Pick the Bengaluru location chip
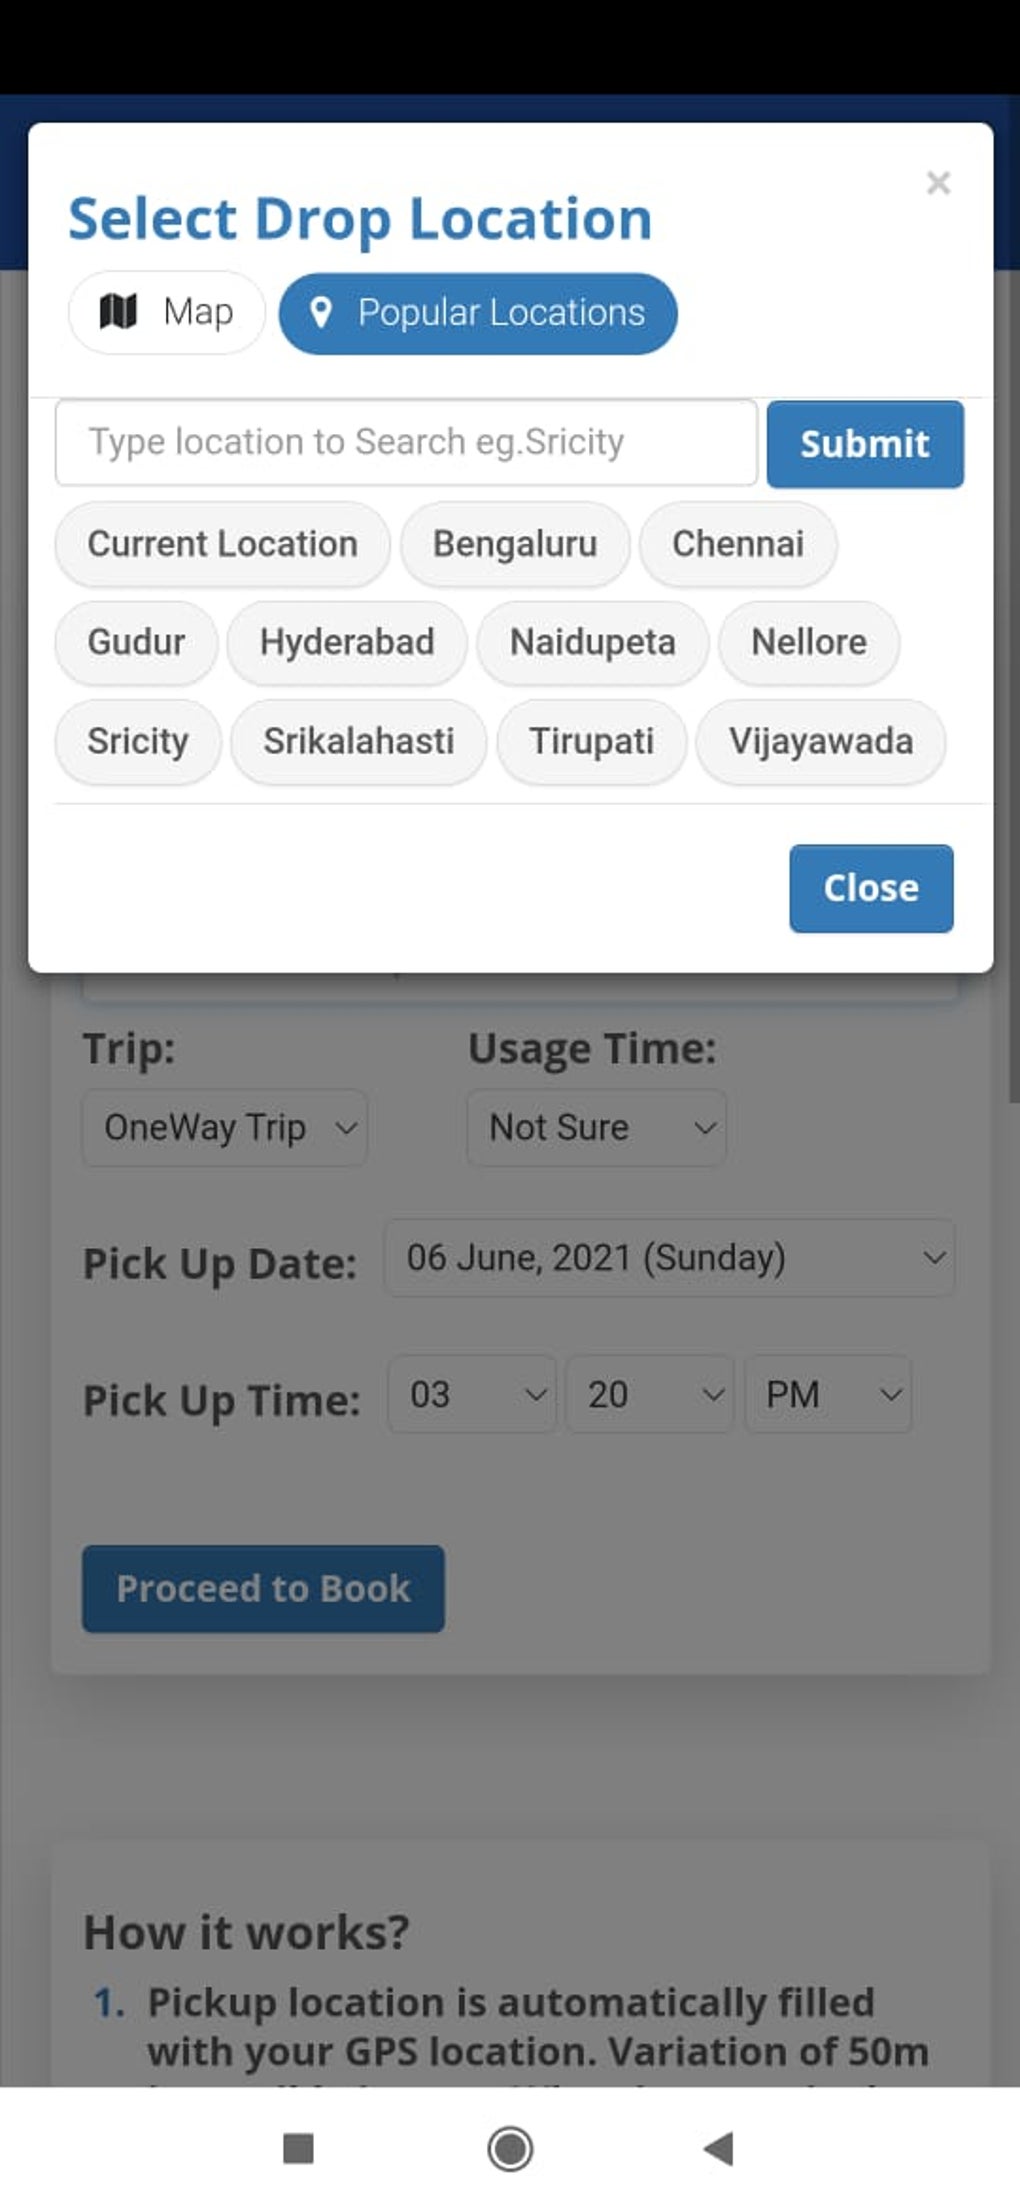The height and width of the screenshot is (2210, 1020). pyautogui.click(x=515, y=544)
